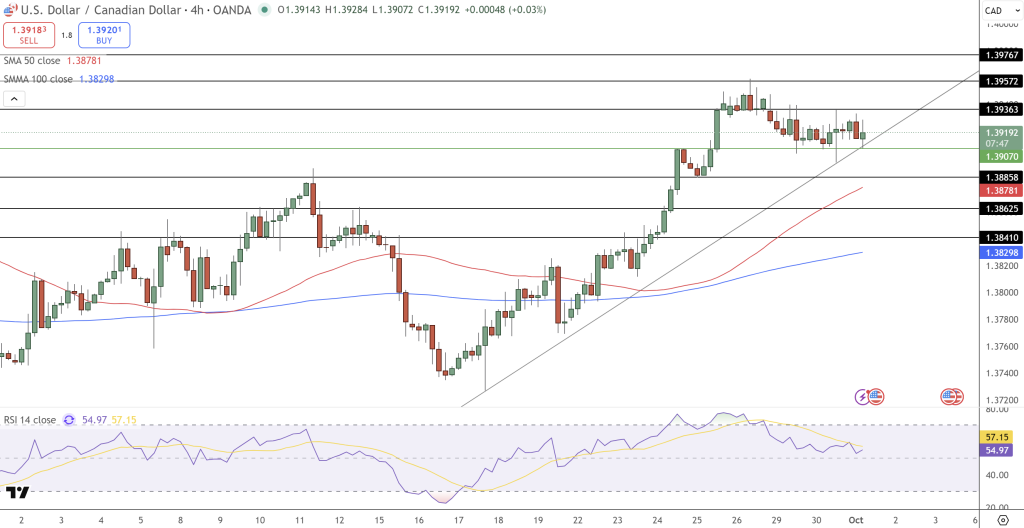This screenshot has height=528, width=1024.
Task: Click the blue BUY price button
Action: pos(104,35)
